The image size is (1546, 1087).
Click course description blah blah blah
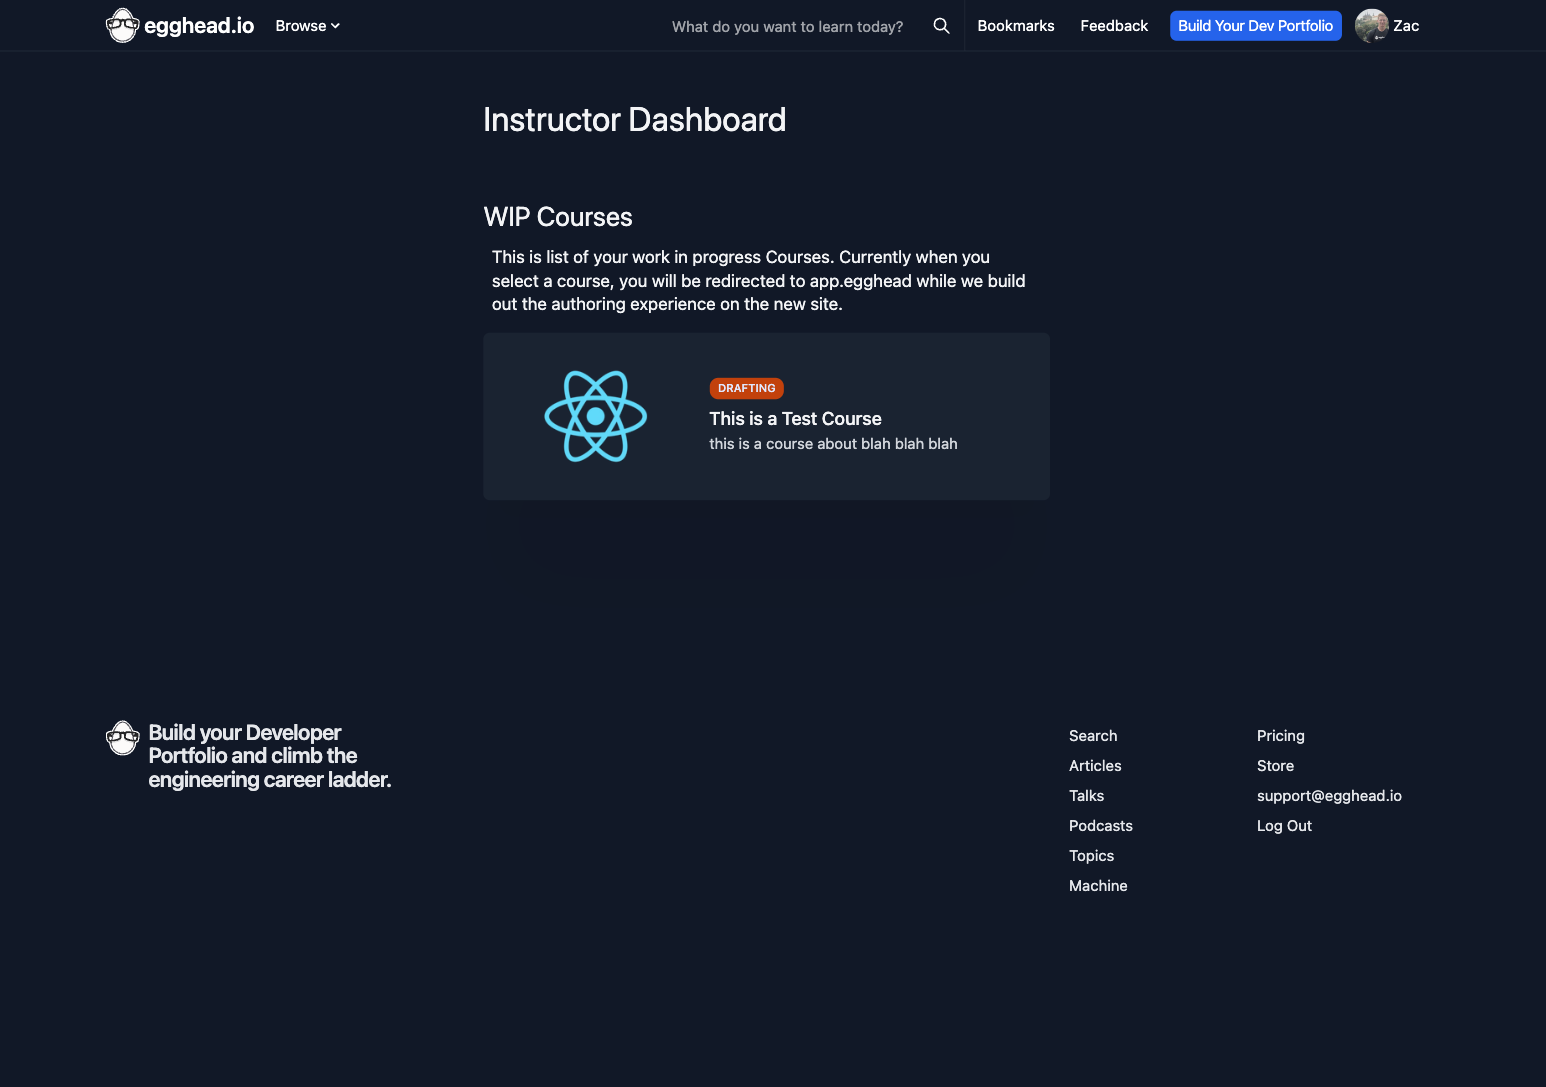[833, 444]
